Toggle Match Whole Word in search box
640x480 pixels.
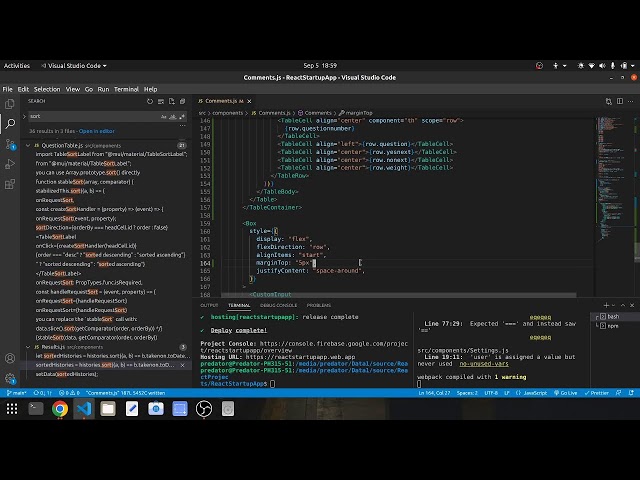(173, 117)
